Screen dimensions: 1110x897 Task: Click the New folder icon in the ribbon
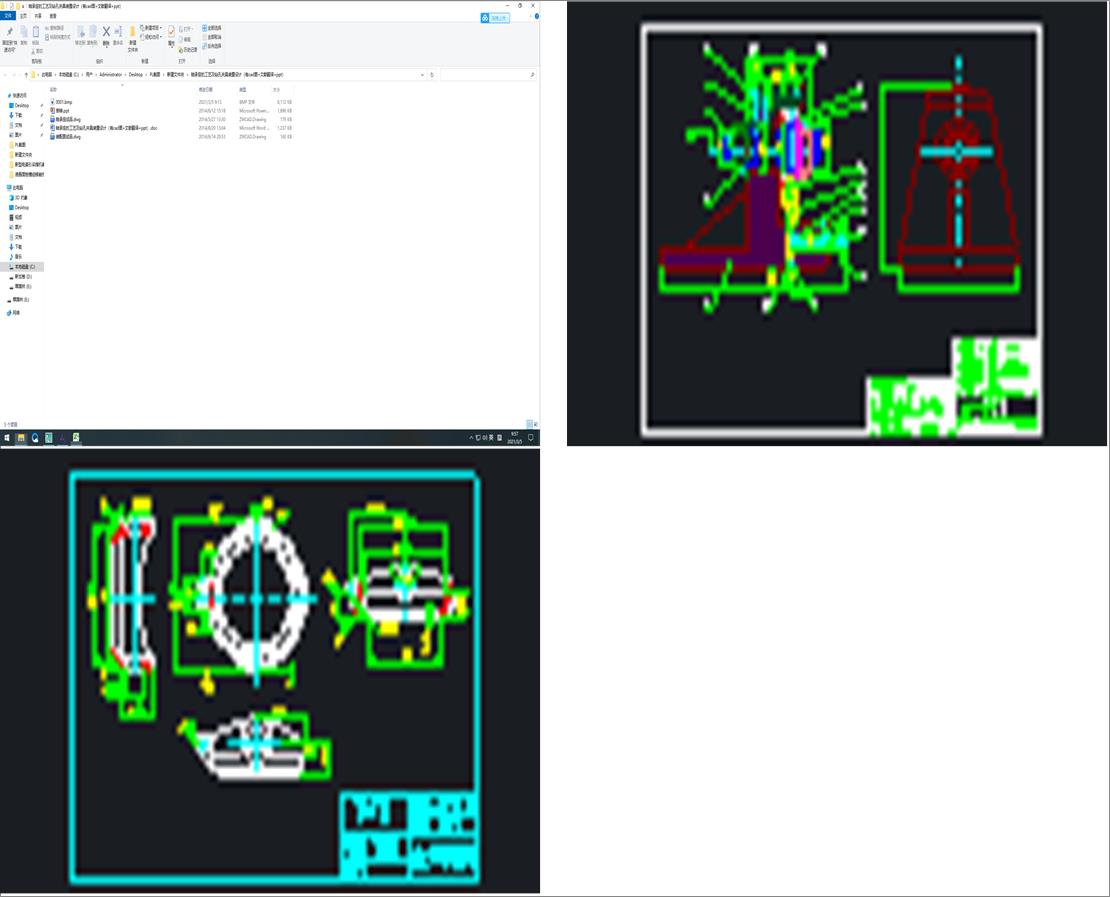tap(132, 32)
